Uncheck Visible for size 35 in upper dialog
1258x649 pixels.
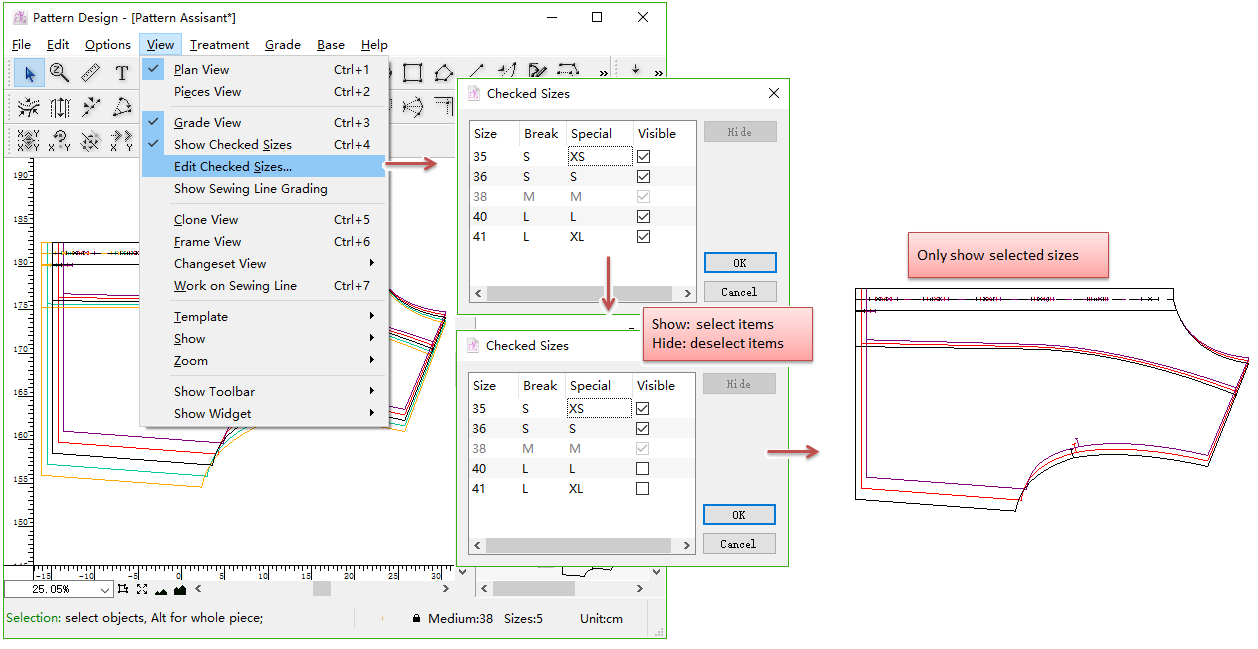pyautogui.click(x=644, y=157)
